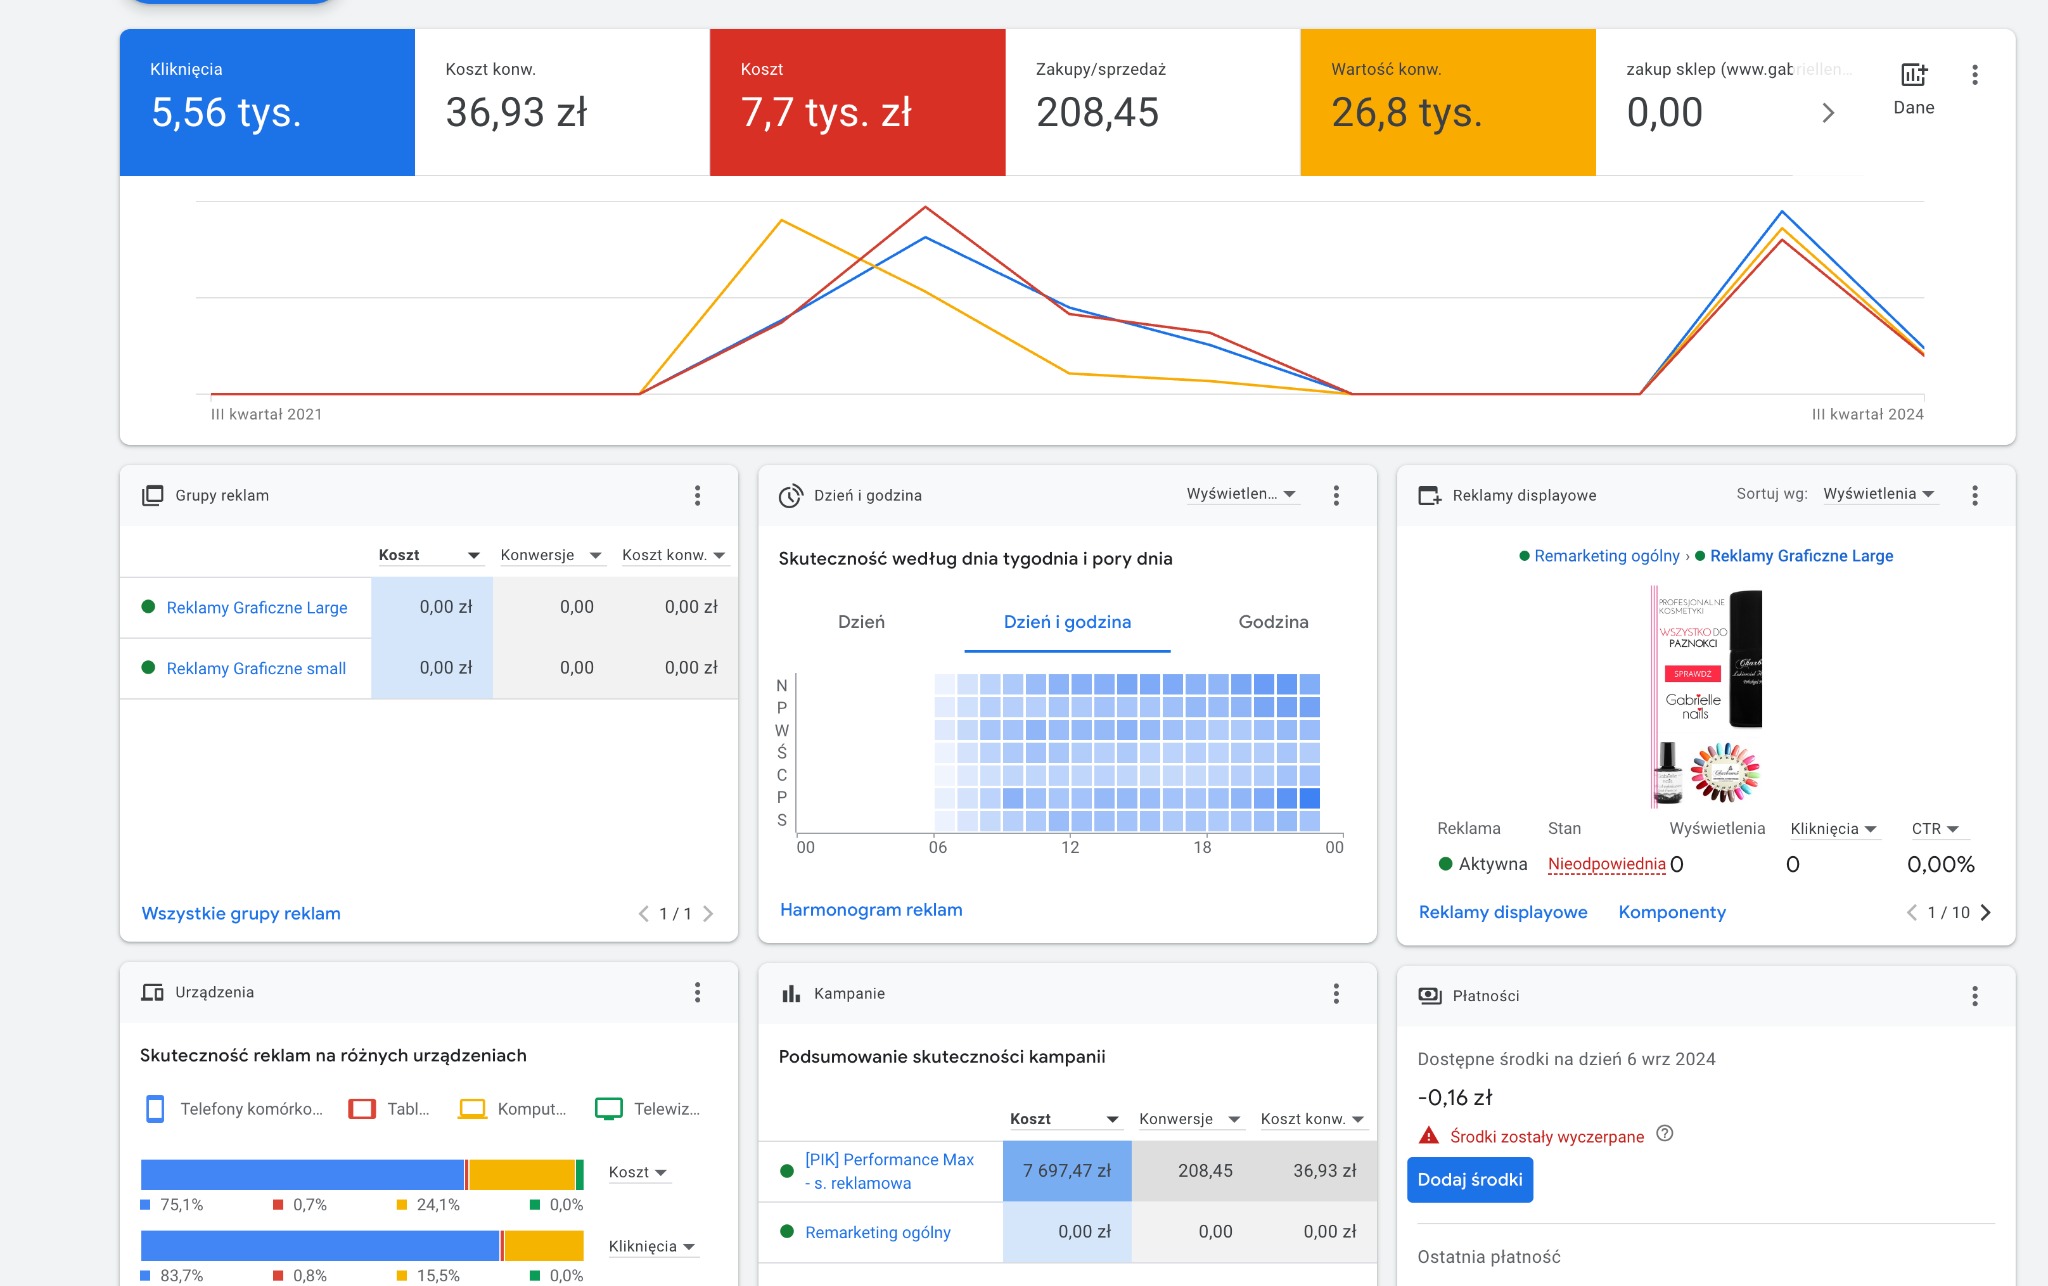Open Harmonogram reklam link
2048x1286 pixels.
[870, 909]
